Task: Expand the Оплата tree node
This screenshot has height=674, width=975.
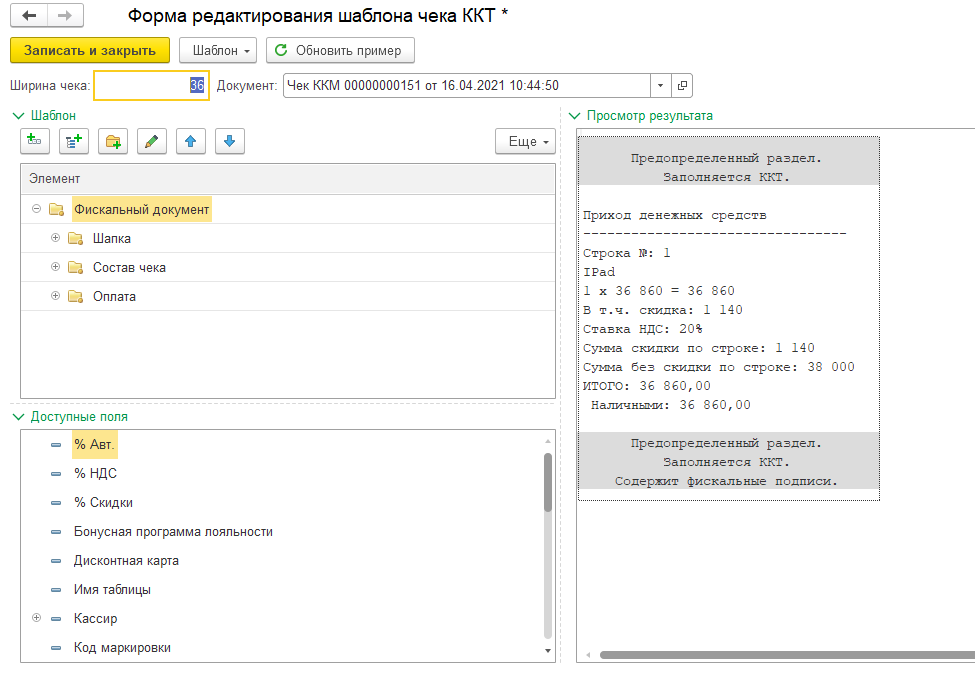Action: [x=55, y=296]
